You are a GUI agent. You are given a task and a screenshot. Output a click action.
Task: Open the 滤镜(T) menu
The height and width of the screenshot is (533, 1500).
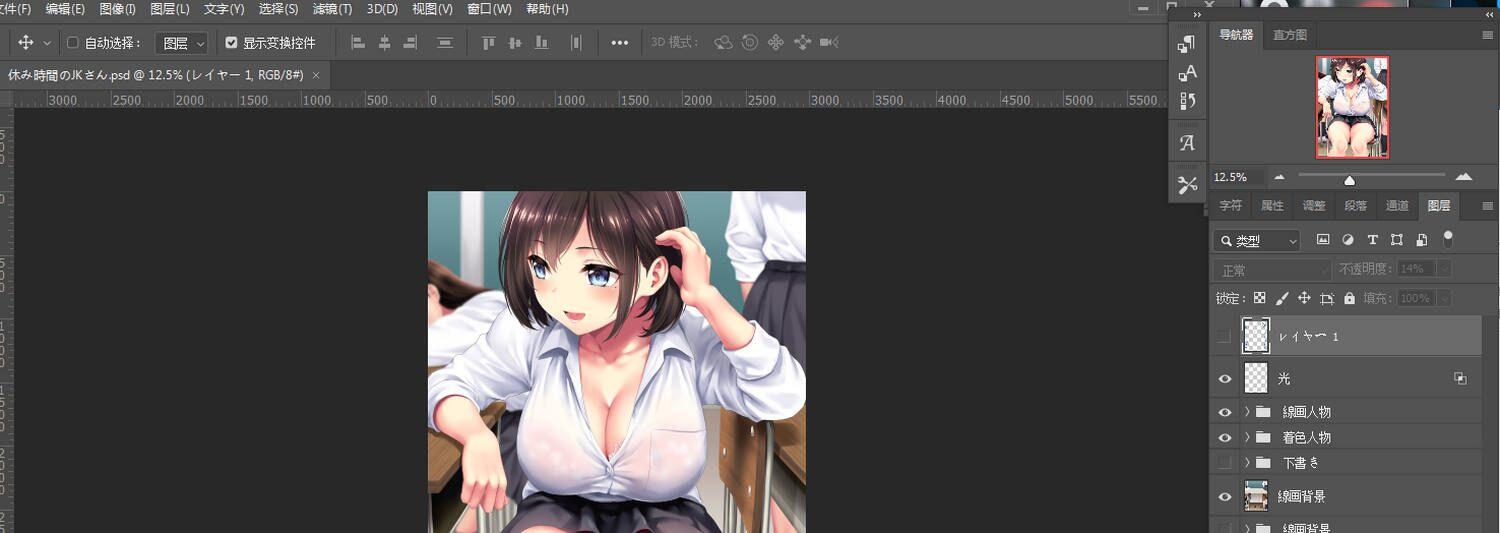(332, 9)
